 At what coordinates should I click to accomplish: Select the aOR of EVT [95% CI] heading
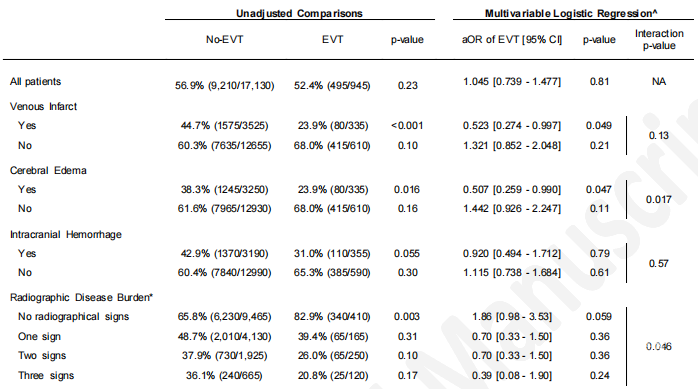point(512,40)
